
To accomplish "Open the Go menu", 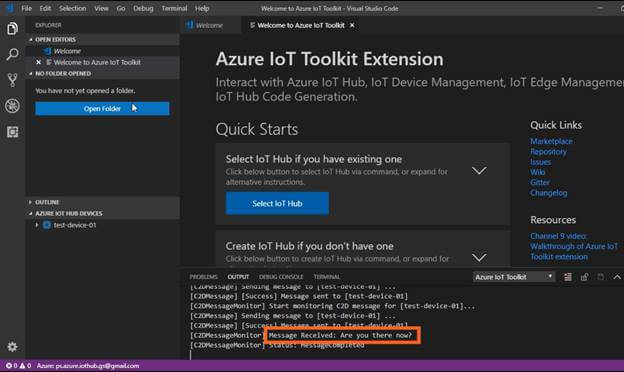I will coord(121,8).
